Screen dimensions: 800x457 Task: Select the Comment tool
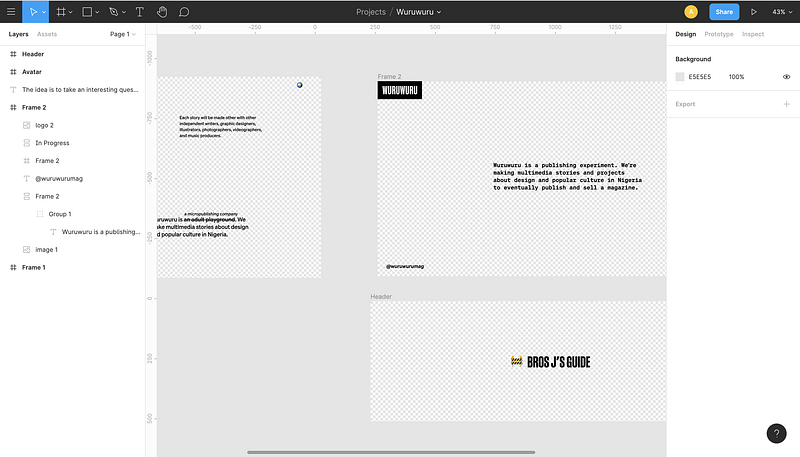(184, 12)
